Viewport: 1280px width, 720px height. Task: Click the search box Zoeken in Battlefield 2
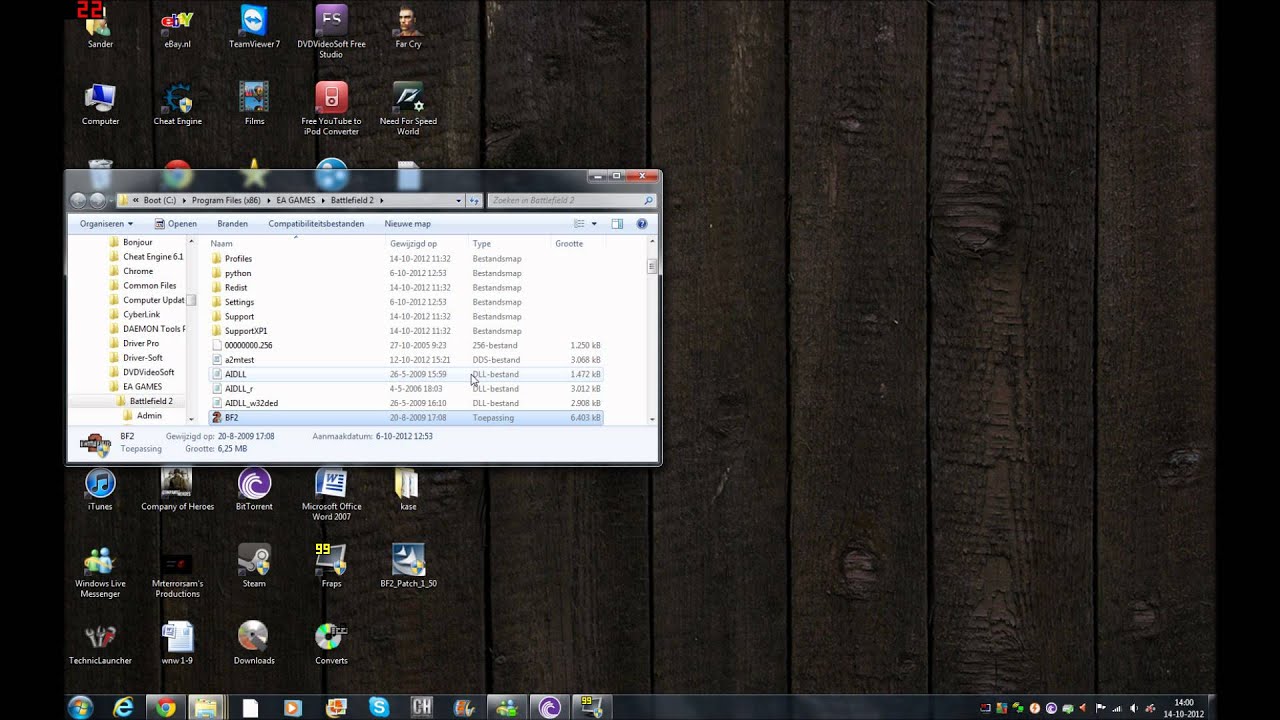[571, 200]
